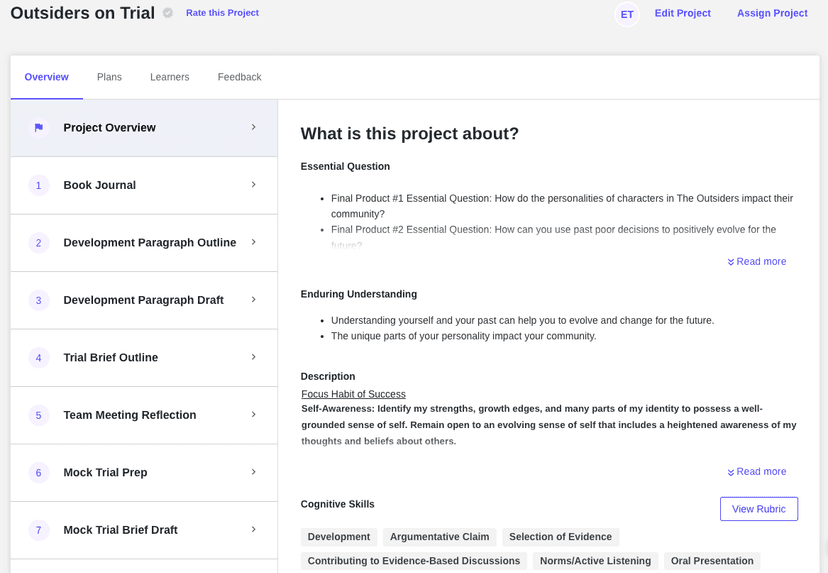Screen dimensions: 828x573
Task: Click the View Rubric button
Action: pyautogui.click(x=758, y=509)
